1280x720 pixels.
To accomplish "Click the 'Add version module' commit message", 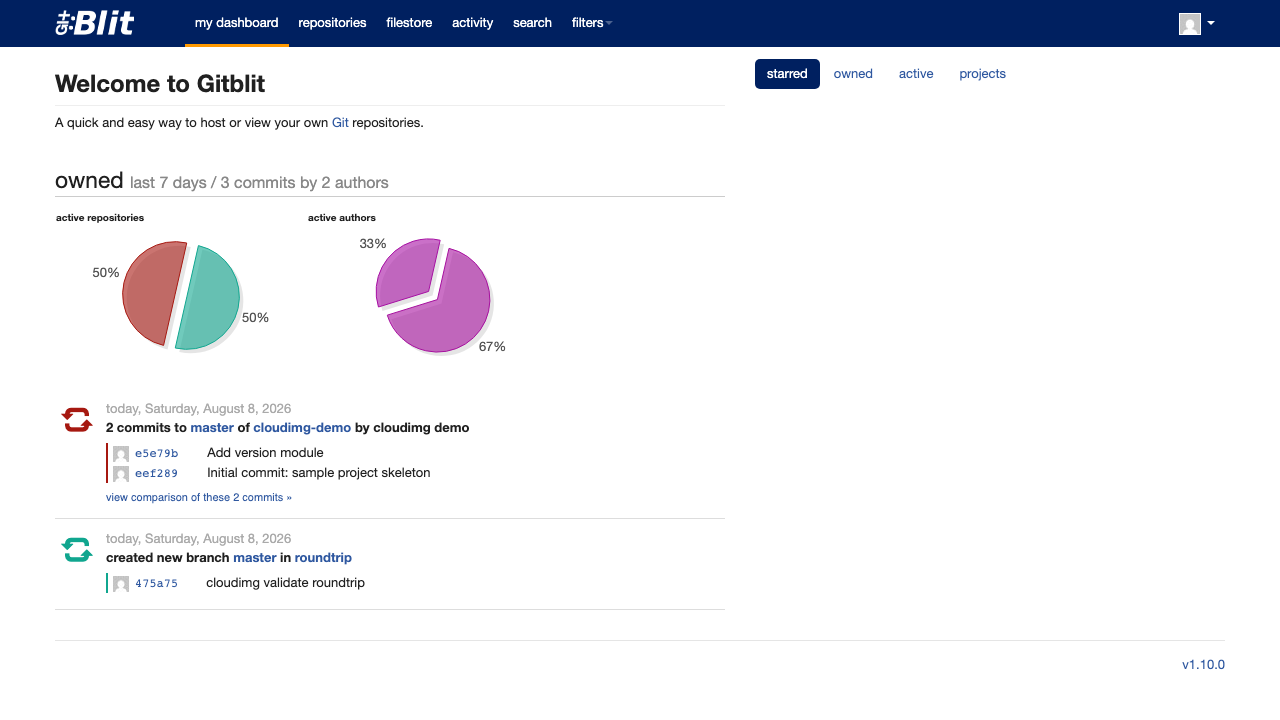I will click(x=265, y=453).
